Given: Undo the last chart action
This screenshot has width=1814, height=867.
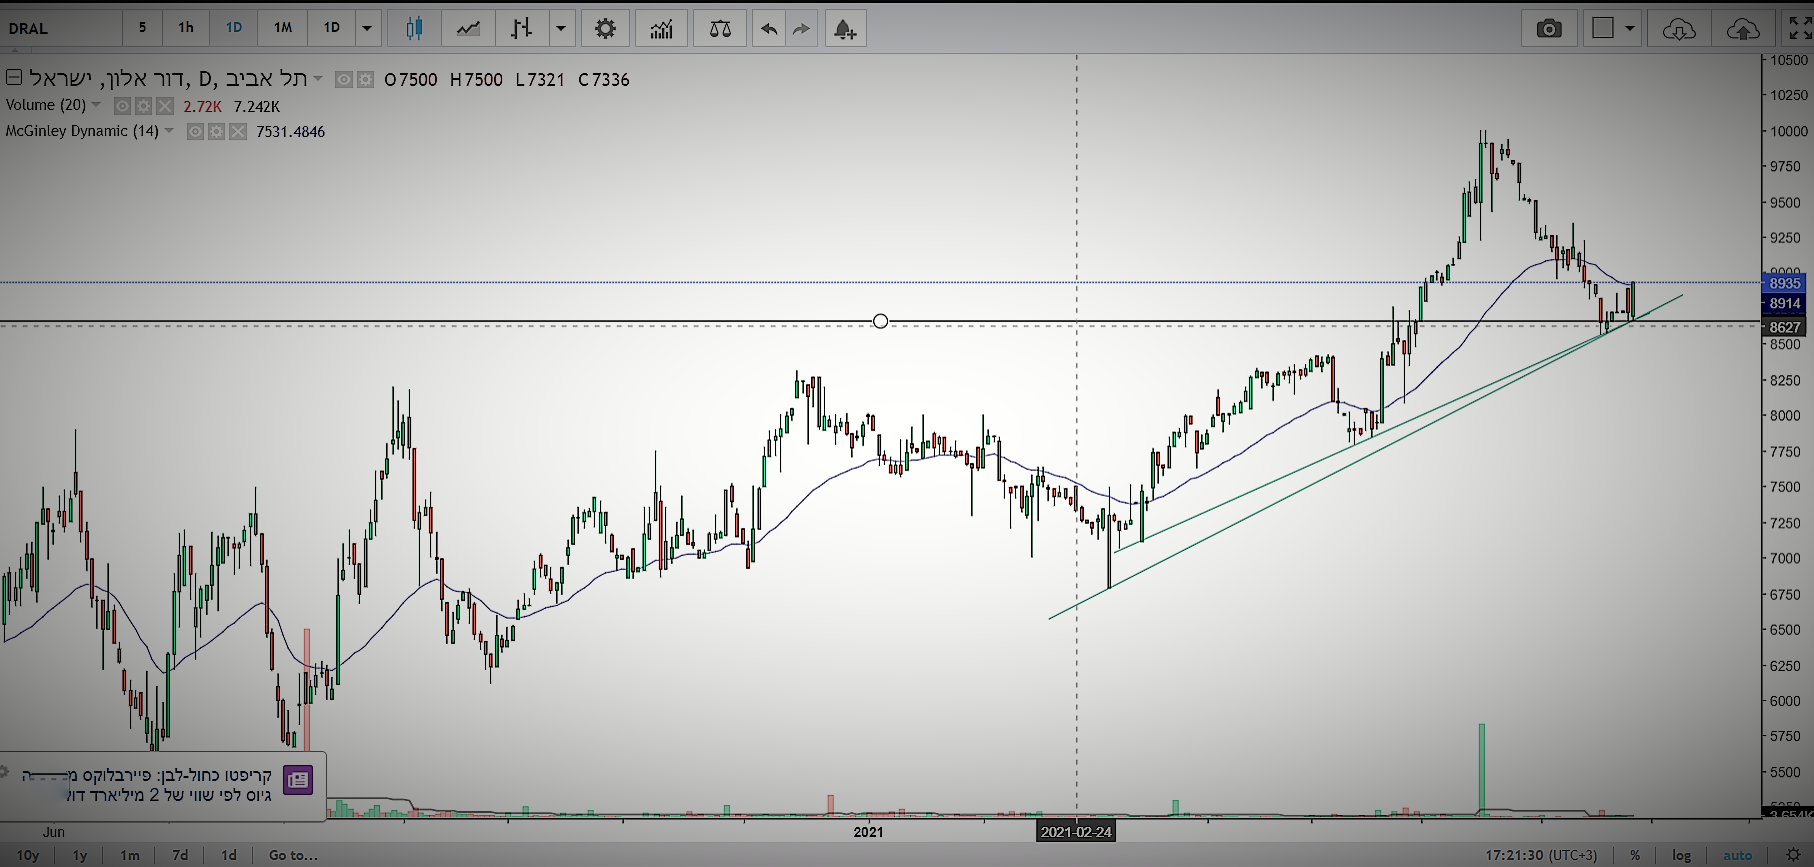Looking at the screenshot, I should coord(768,28).
